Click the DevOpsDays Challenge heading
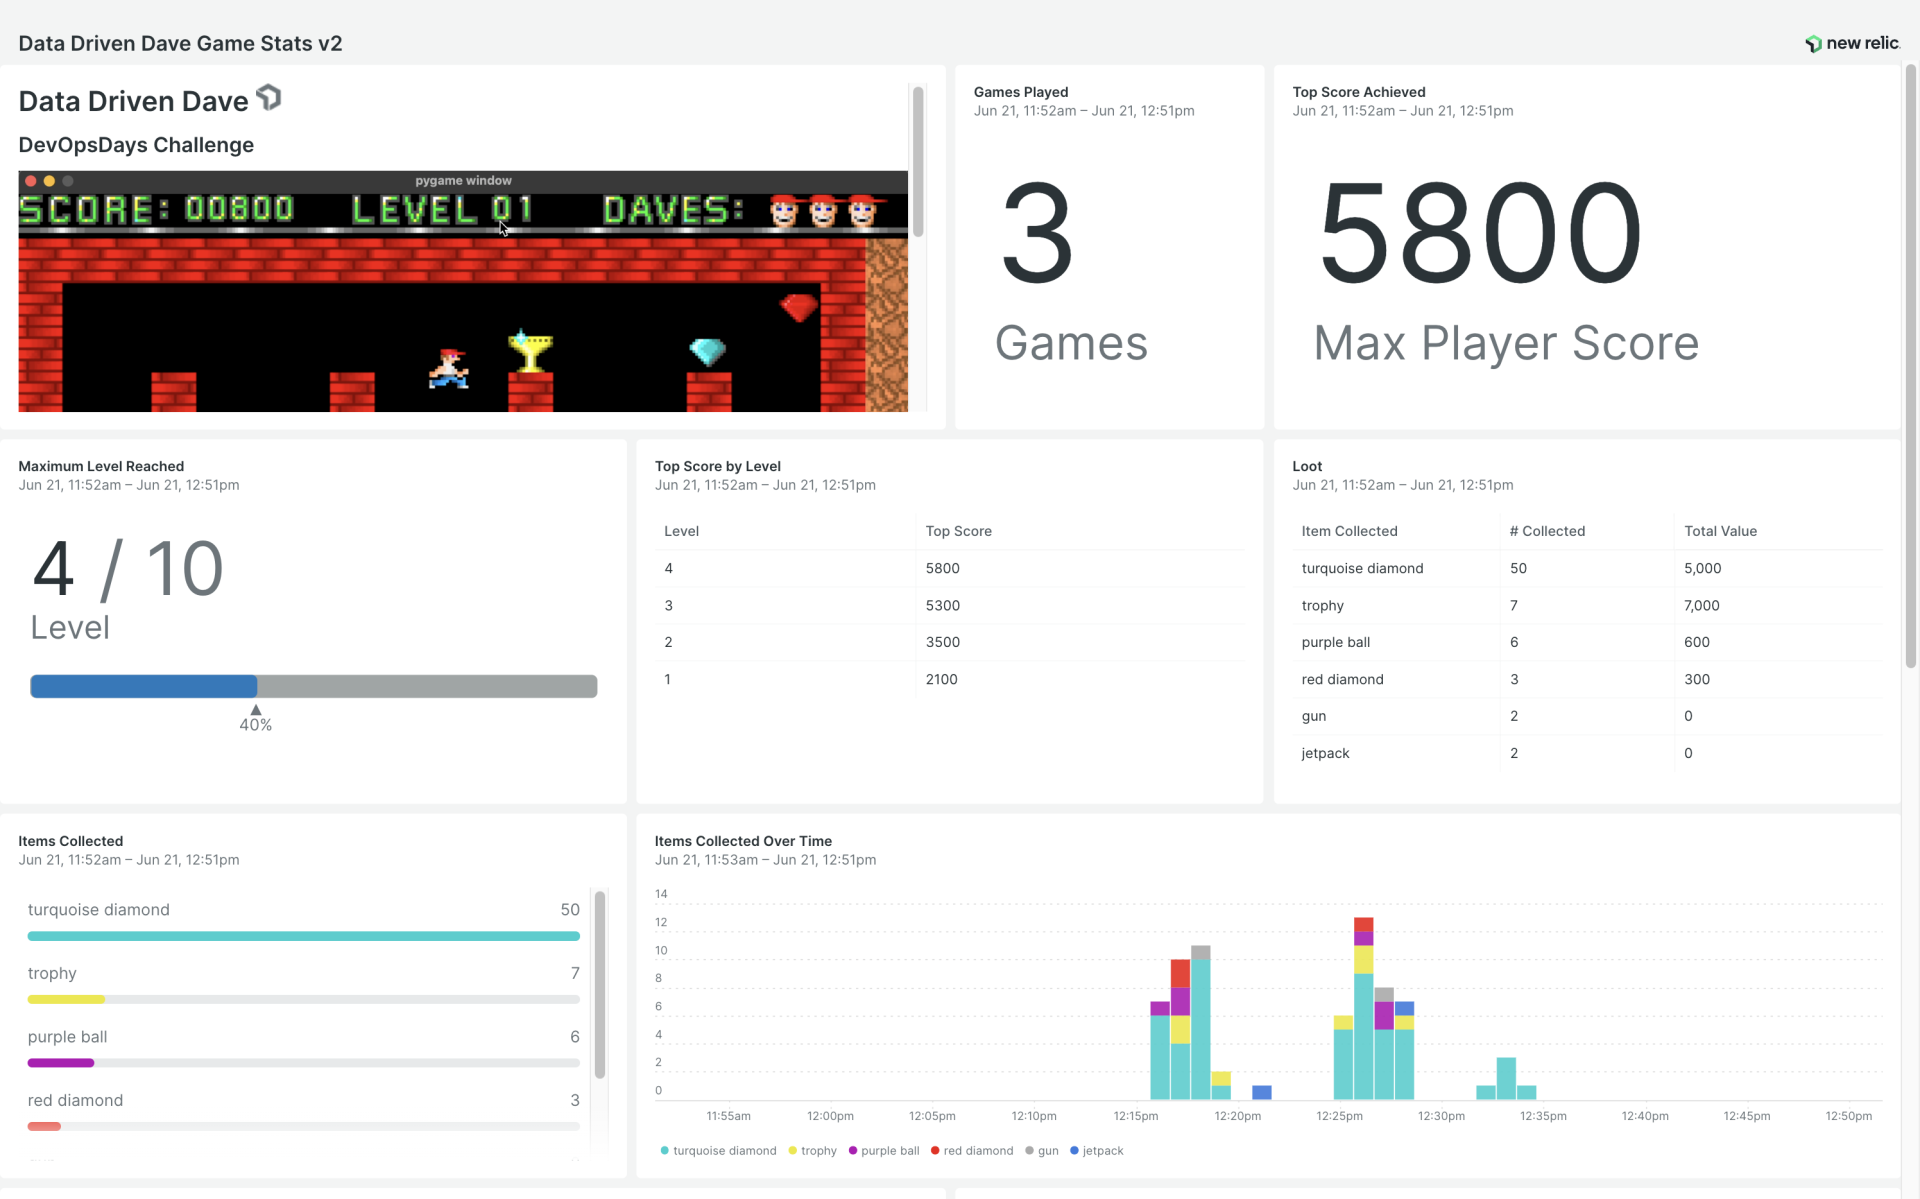The image size is (1920, 1199). click(136, 145)
